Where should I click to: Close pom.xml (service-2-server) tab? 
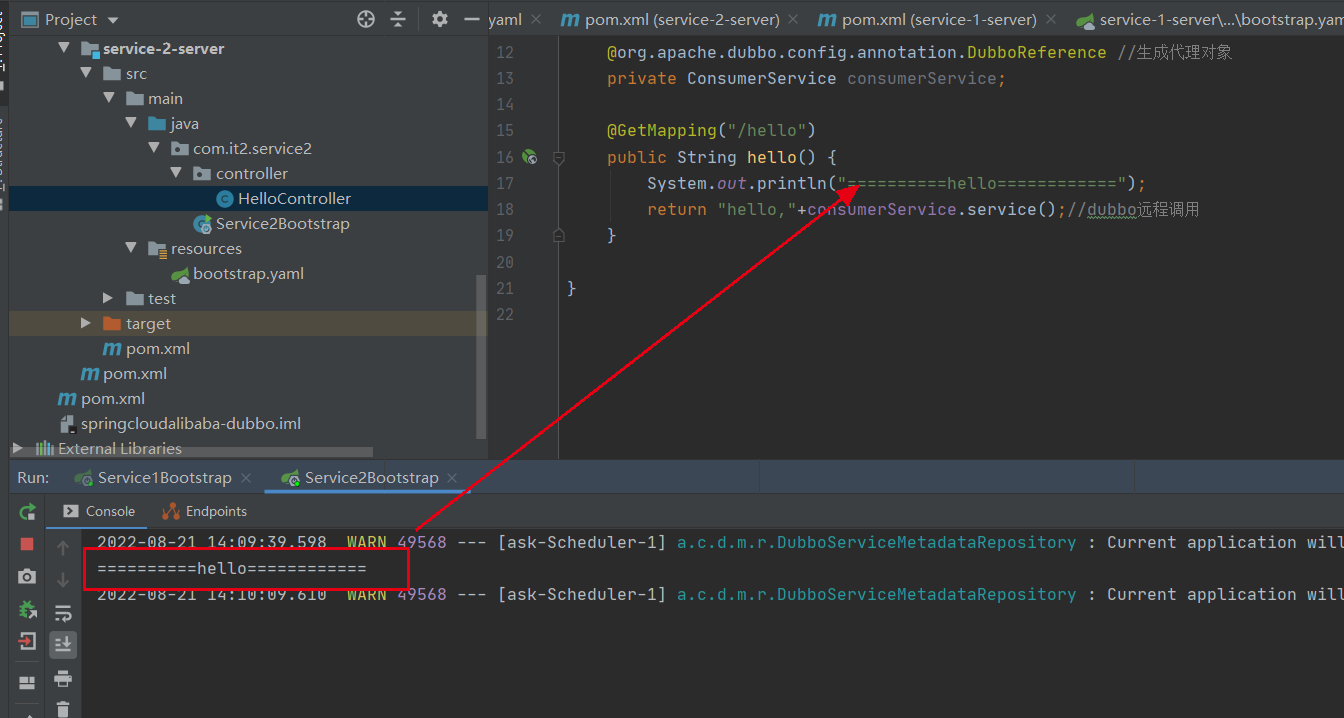coord(792,19)
